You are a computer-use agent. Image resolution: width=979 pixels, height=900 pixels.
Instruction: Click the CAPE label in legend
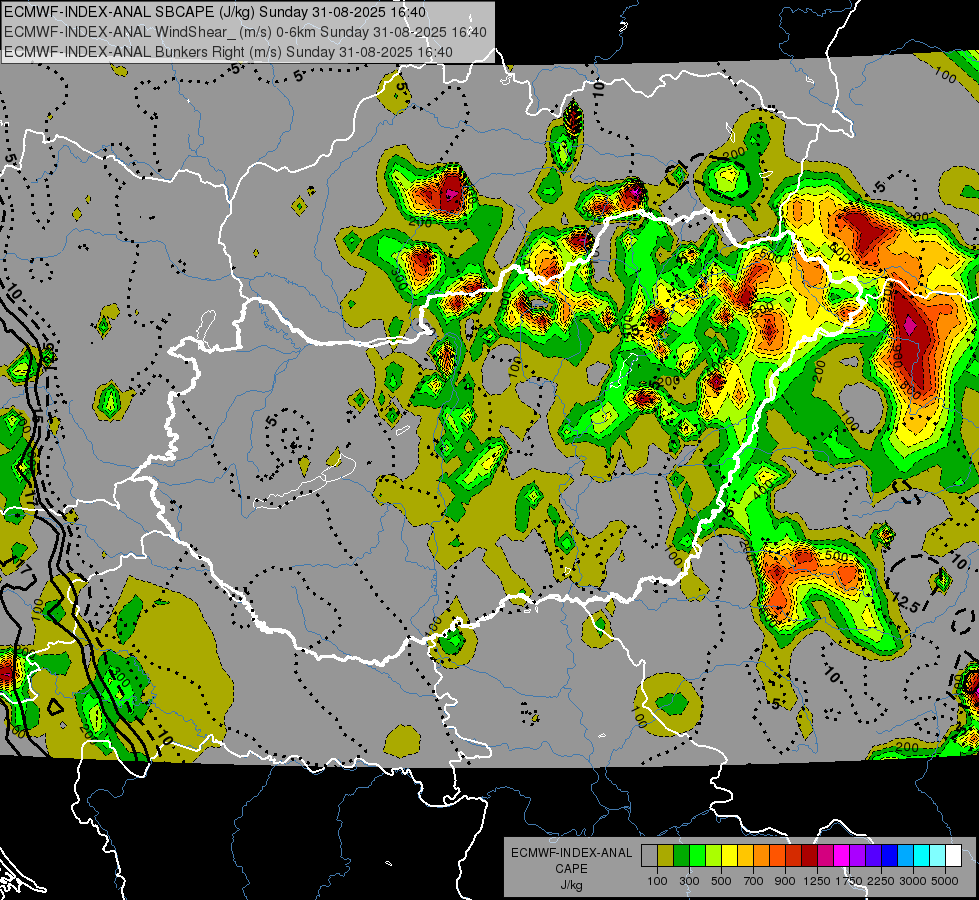[571, 869]
